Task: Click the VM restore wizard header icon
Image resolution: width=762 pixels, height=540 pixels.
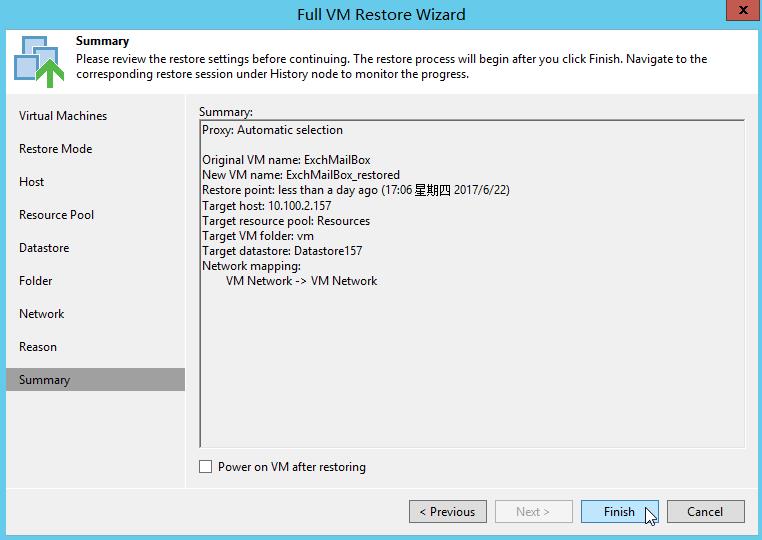Action: (39, 61)
